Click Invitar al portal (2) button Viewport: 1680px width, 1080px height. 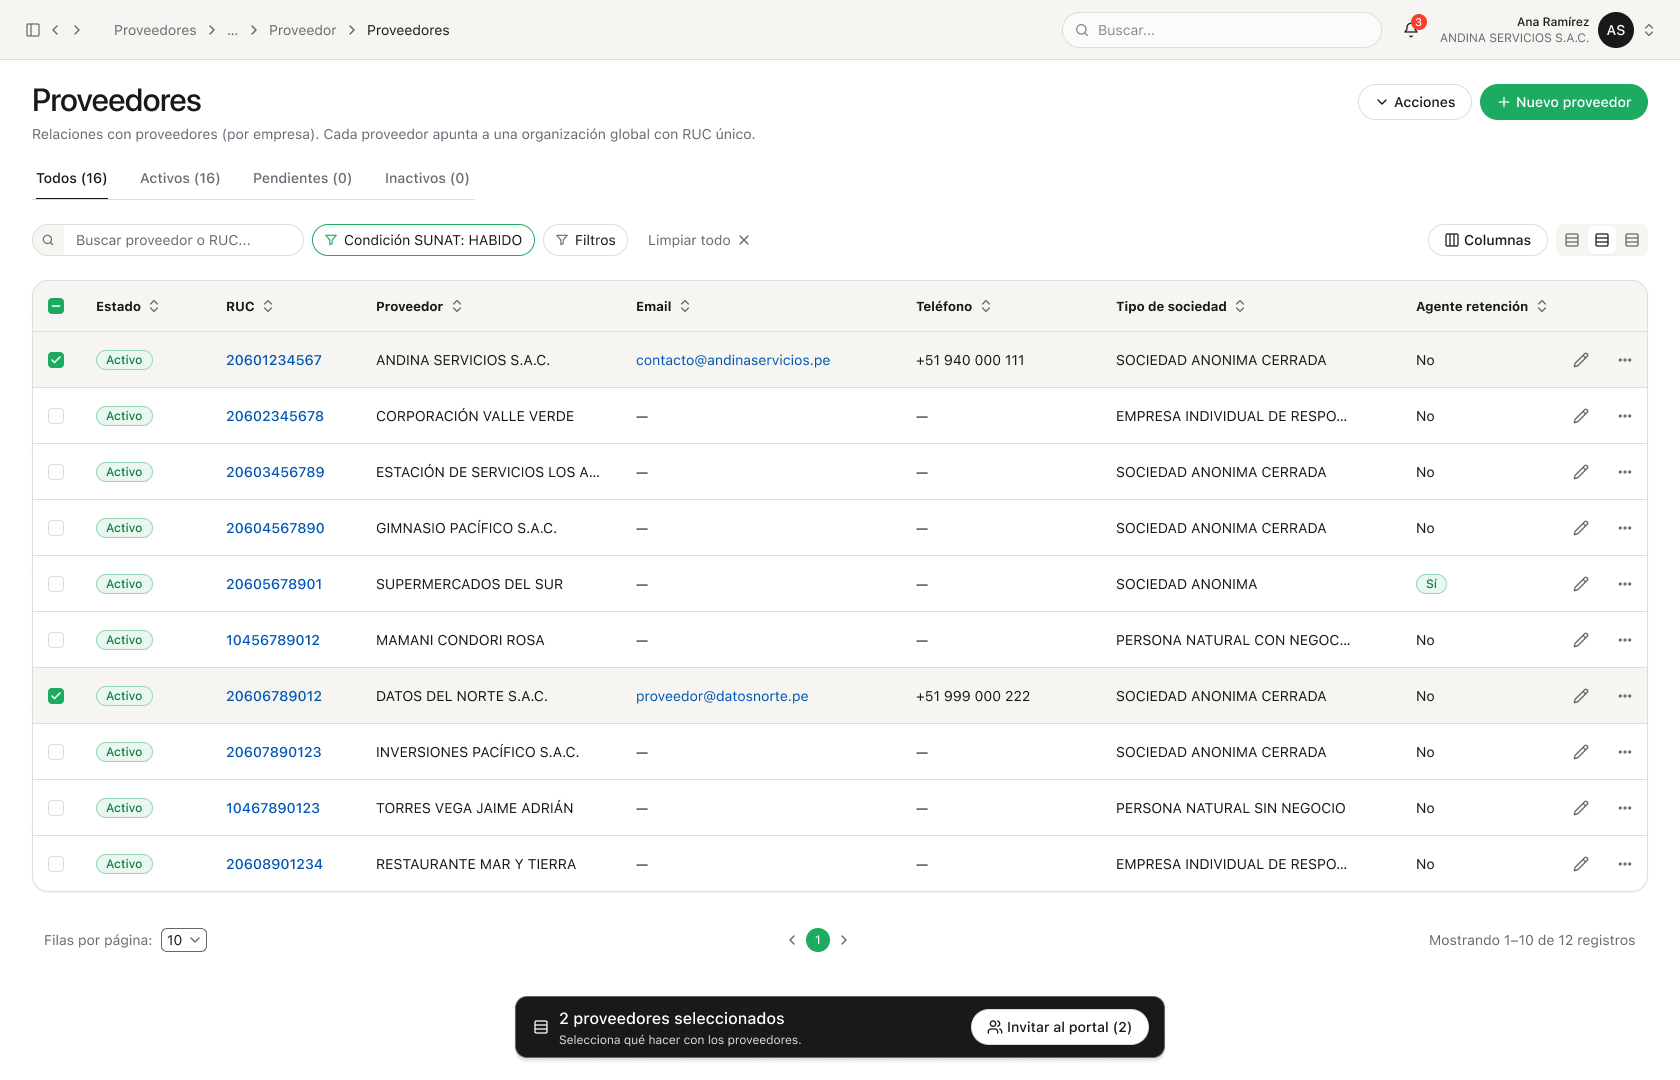pos(1059,1027)
